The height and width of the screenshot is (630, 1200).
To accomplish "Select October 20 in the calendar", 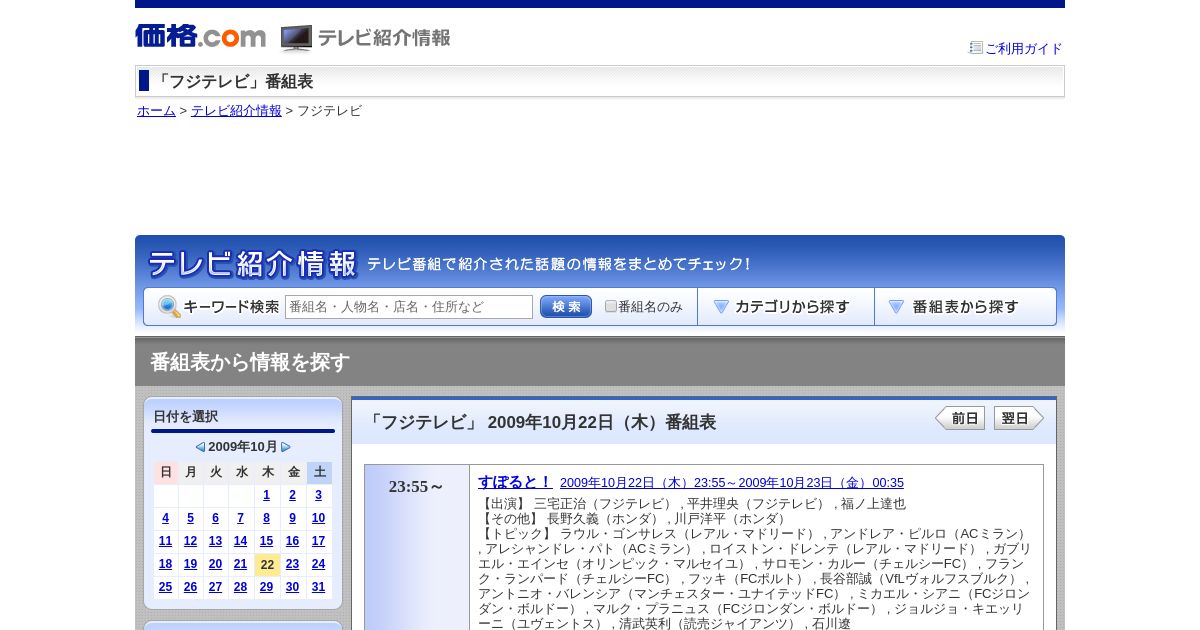I will 216,564.
